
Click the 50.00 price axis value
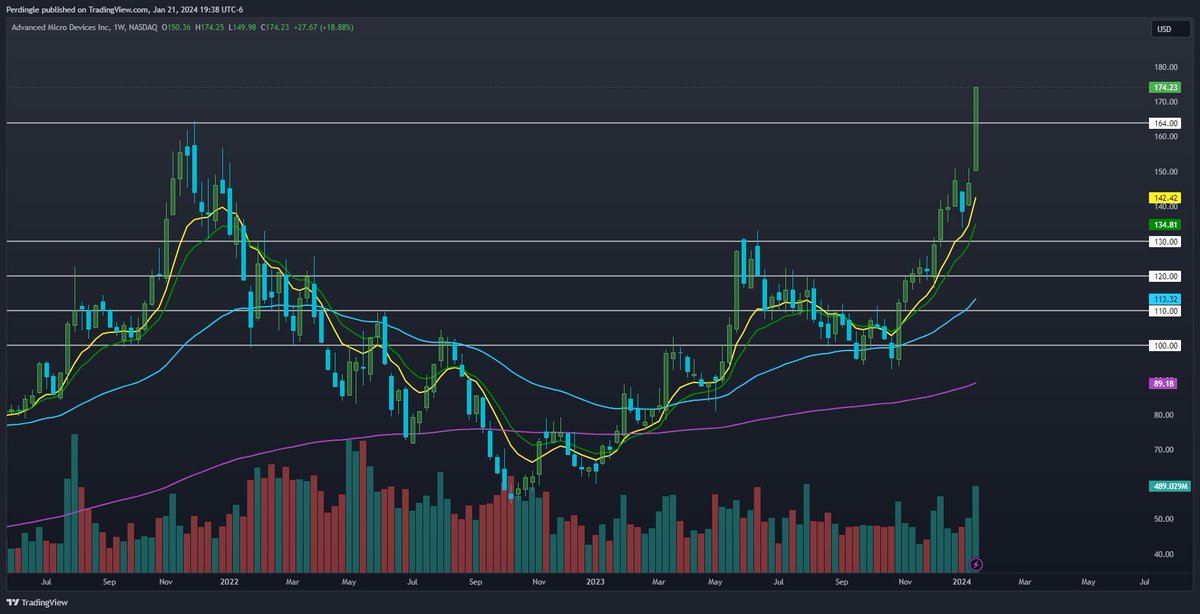(x=1164, y=519)
